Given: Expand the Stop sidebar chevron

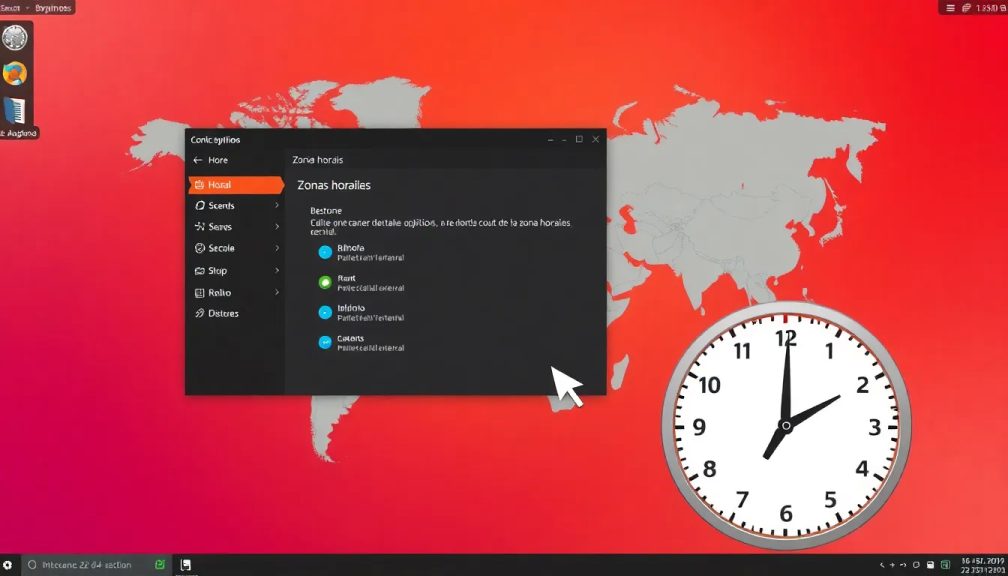Looking at the screenshot, I should pyautogui.click(x=277, y=270).
